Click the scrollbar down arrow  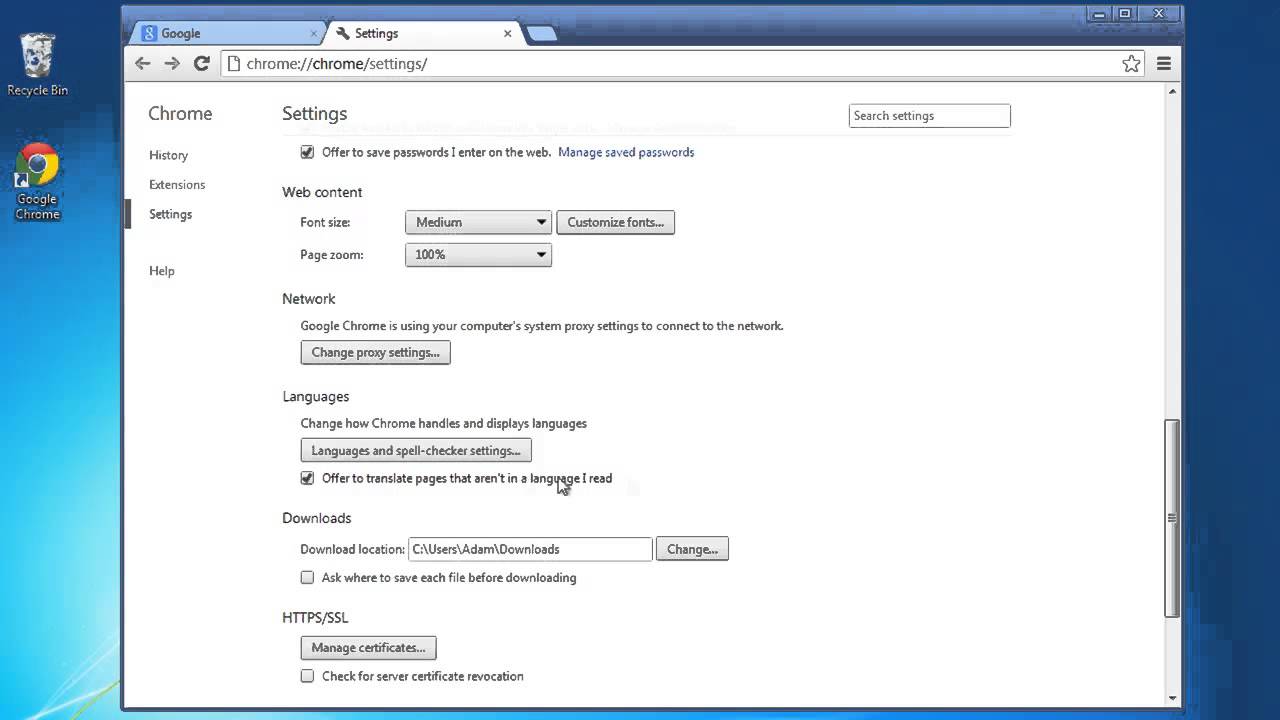1172,698
